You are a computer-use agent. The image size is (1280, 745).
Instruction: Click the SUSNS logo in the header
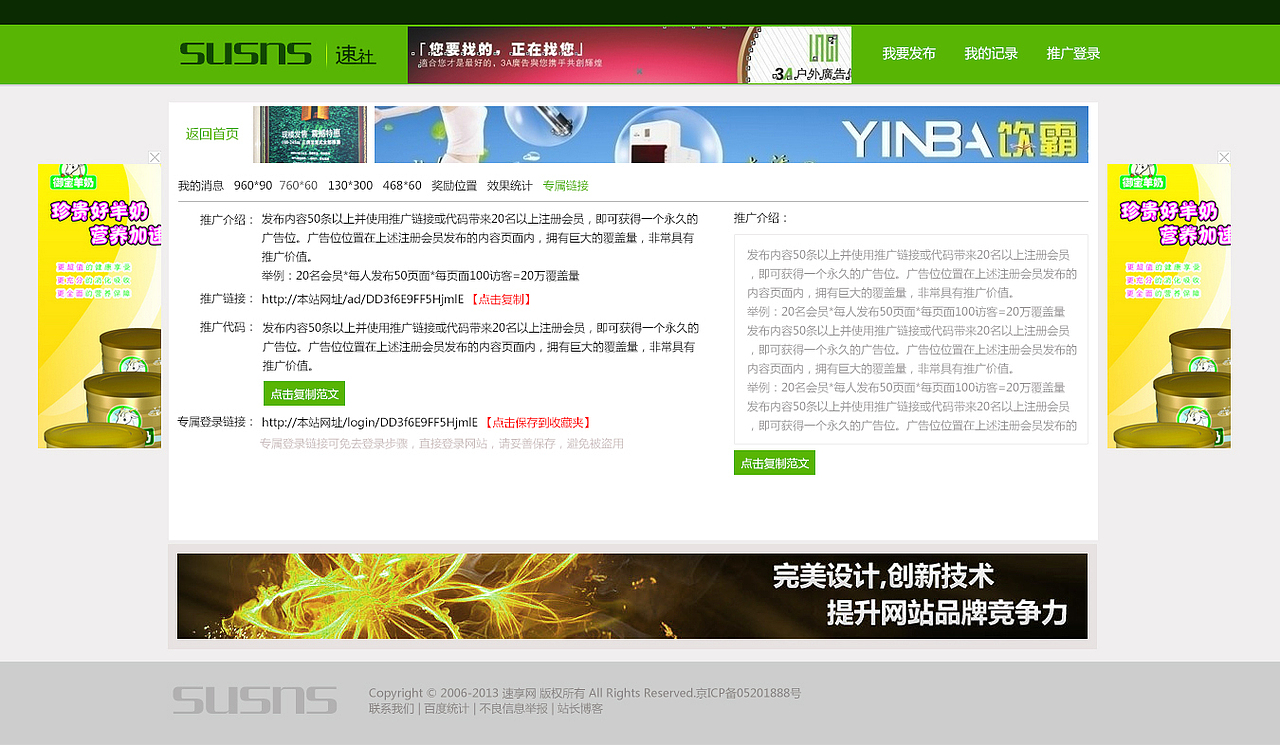pos(245,52)
